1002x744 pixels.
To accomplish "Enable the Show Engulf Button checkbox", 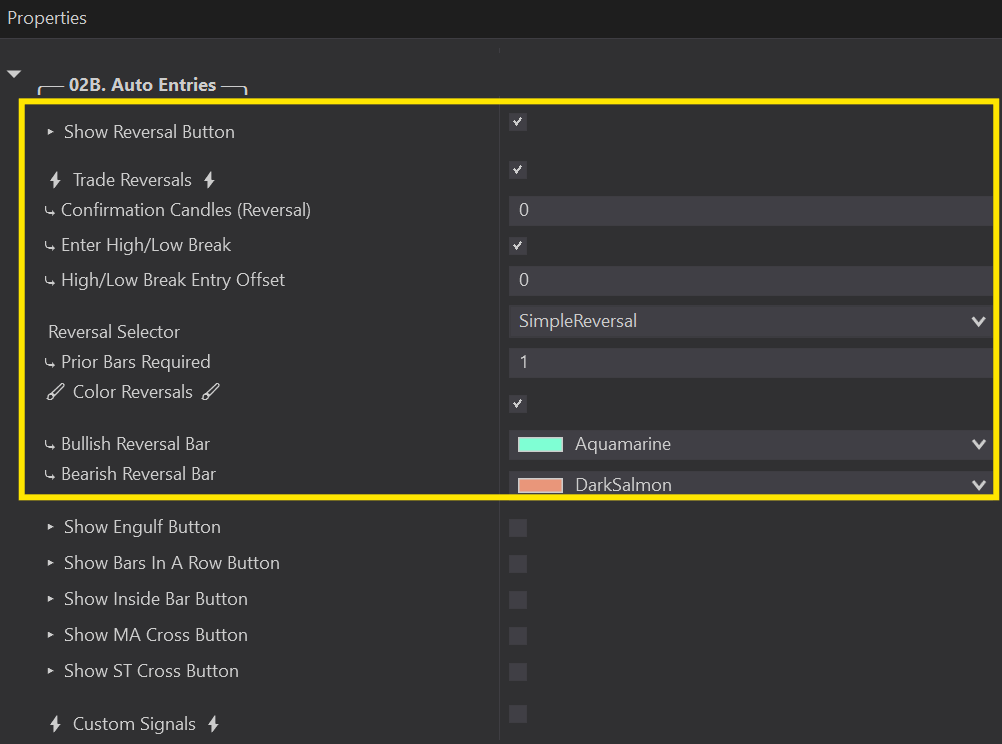I will pos(517,528).
